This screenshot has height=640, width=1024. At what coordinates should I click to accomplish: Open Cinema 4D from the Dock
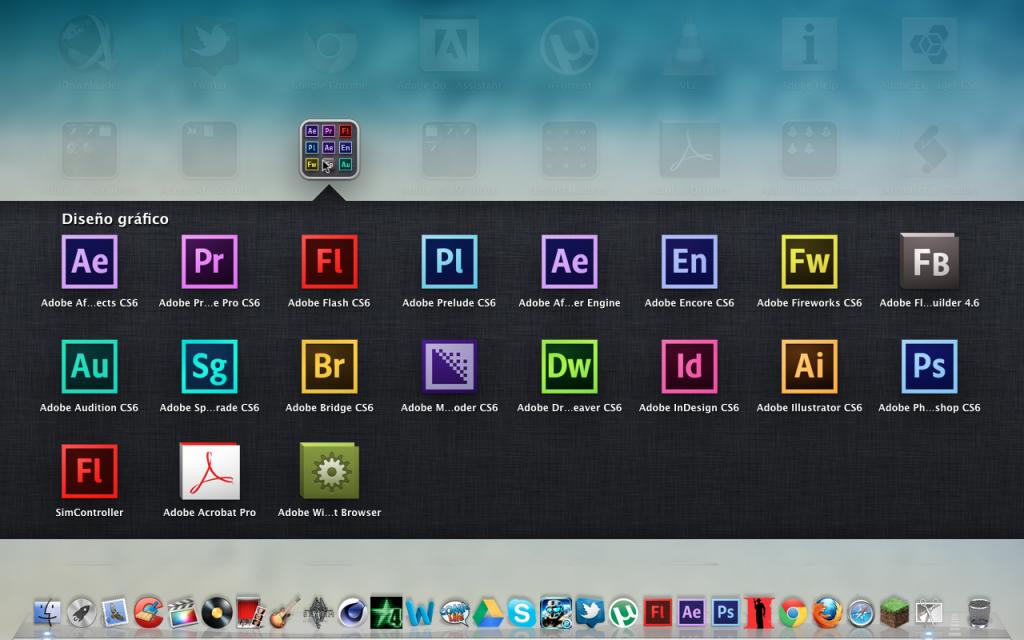coord(352,613)
